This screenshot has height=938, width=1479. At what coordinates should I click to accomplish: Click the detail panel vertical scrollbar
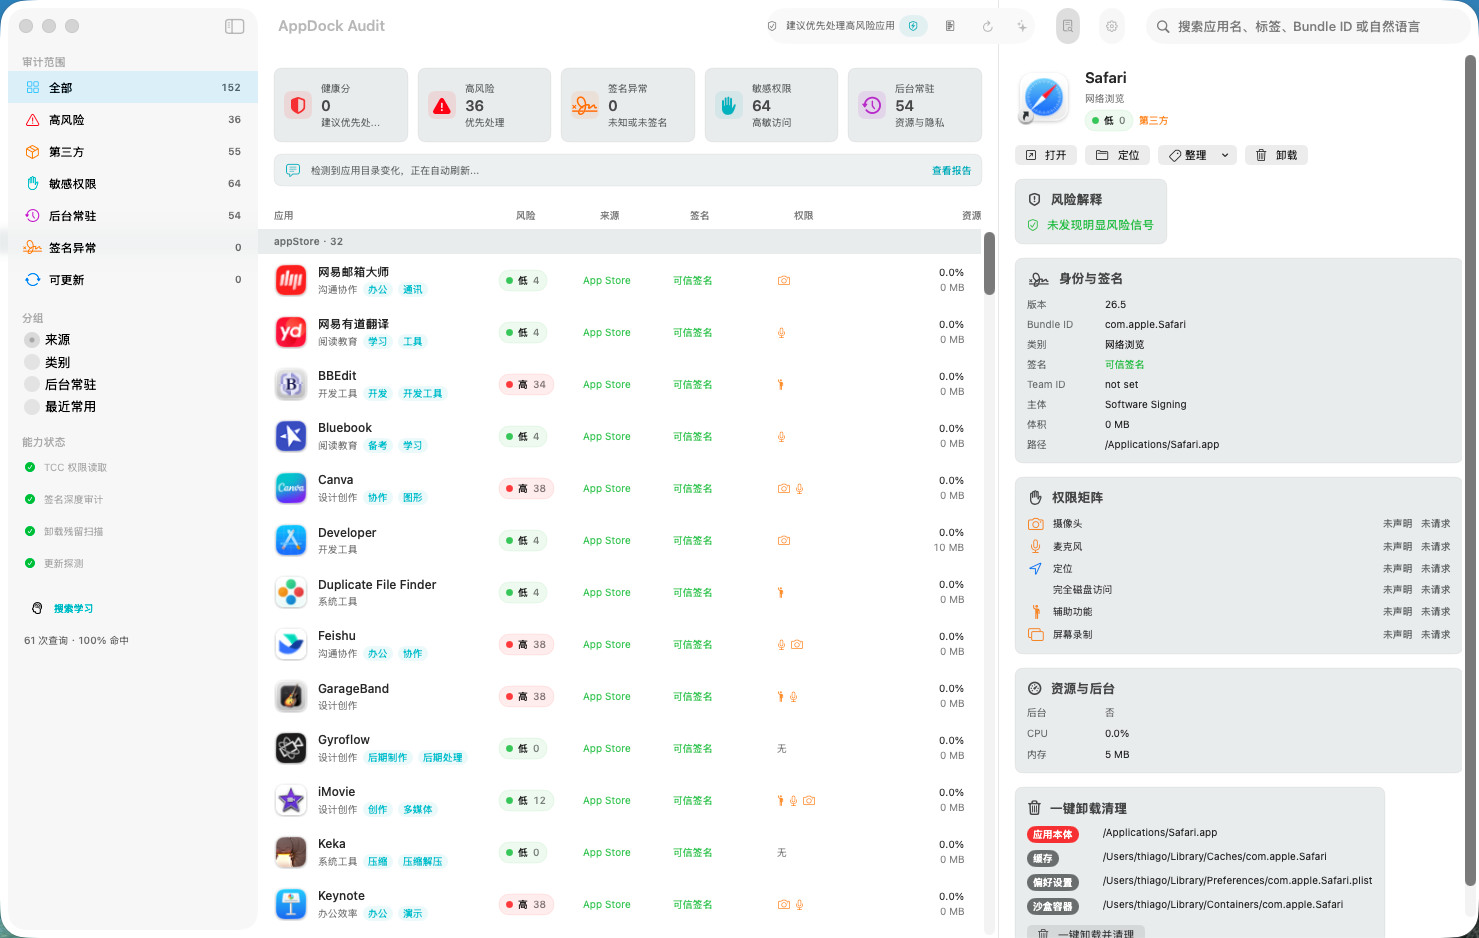(x=1471, y=470)
